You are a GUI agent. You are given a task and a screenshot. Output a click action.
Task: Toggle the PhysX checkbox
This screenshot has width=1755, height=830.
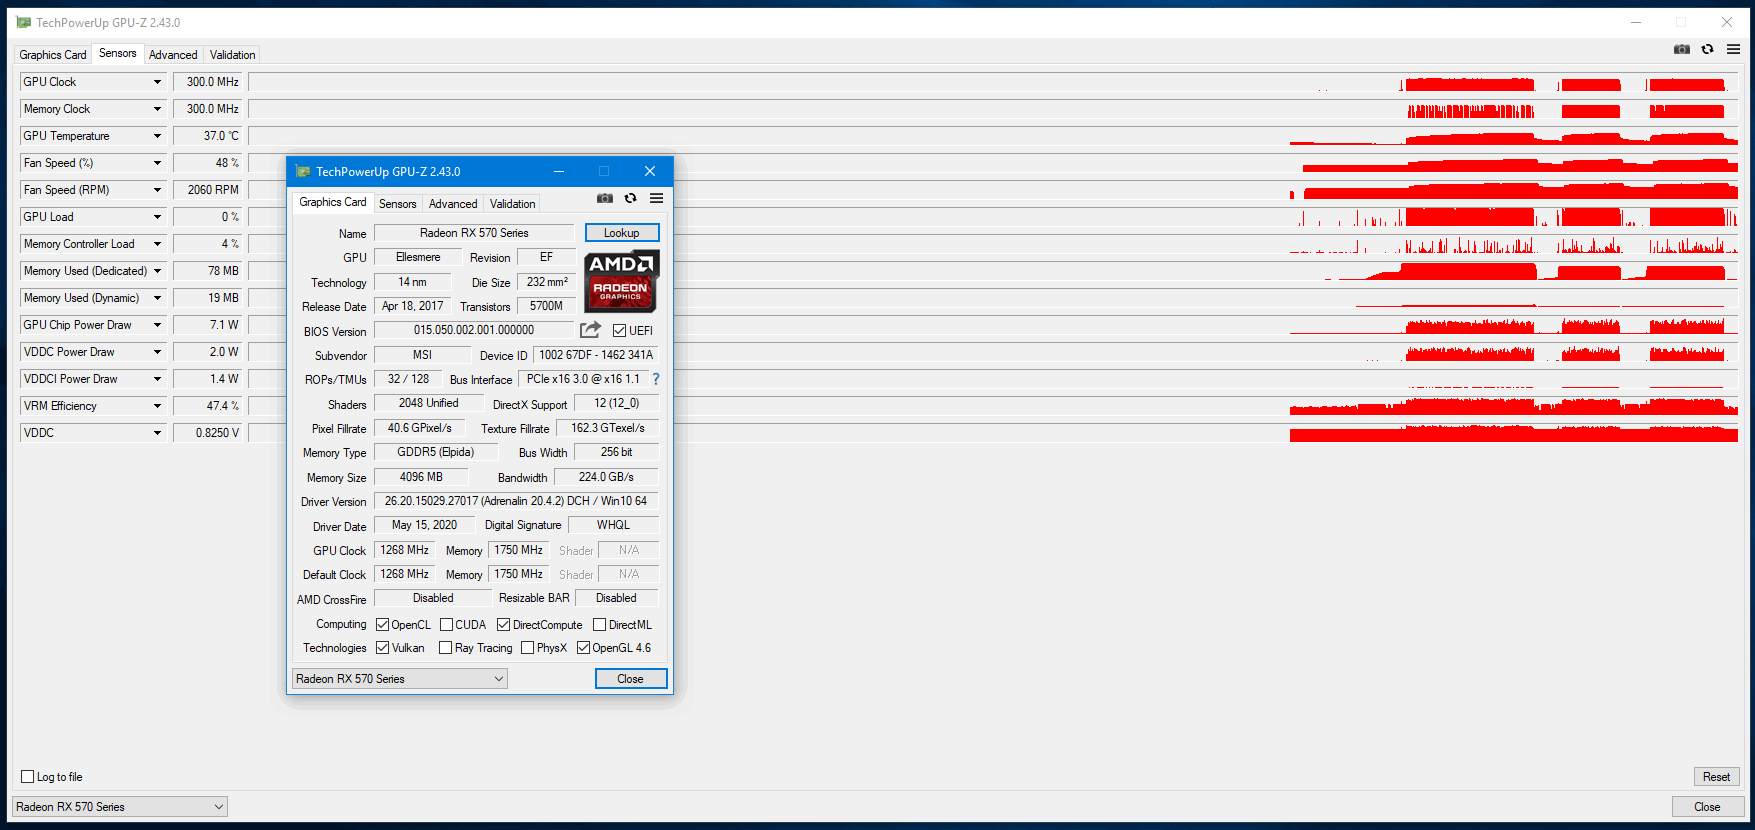coord(527,648)
